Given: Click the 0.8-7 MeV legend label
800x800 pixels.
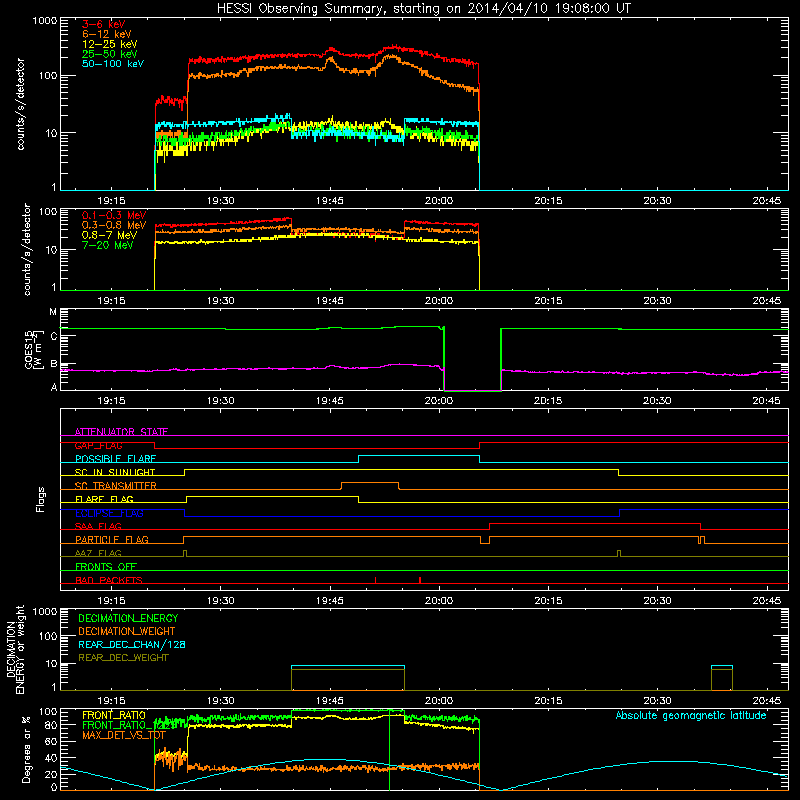Looking at the screenshot, I should coord(109,235).
